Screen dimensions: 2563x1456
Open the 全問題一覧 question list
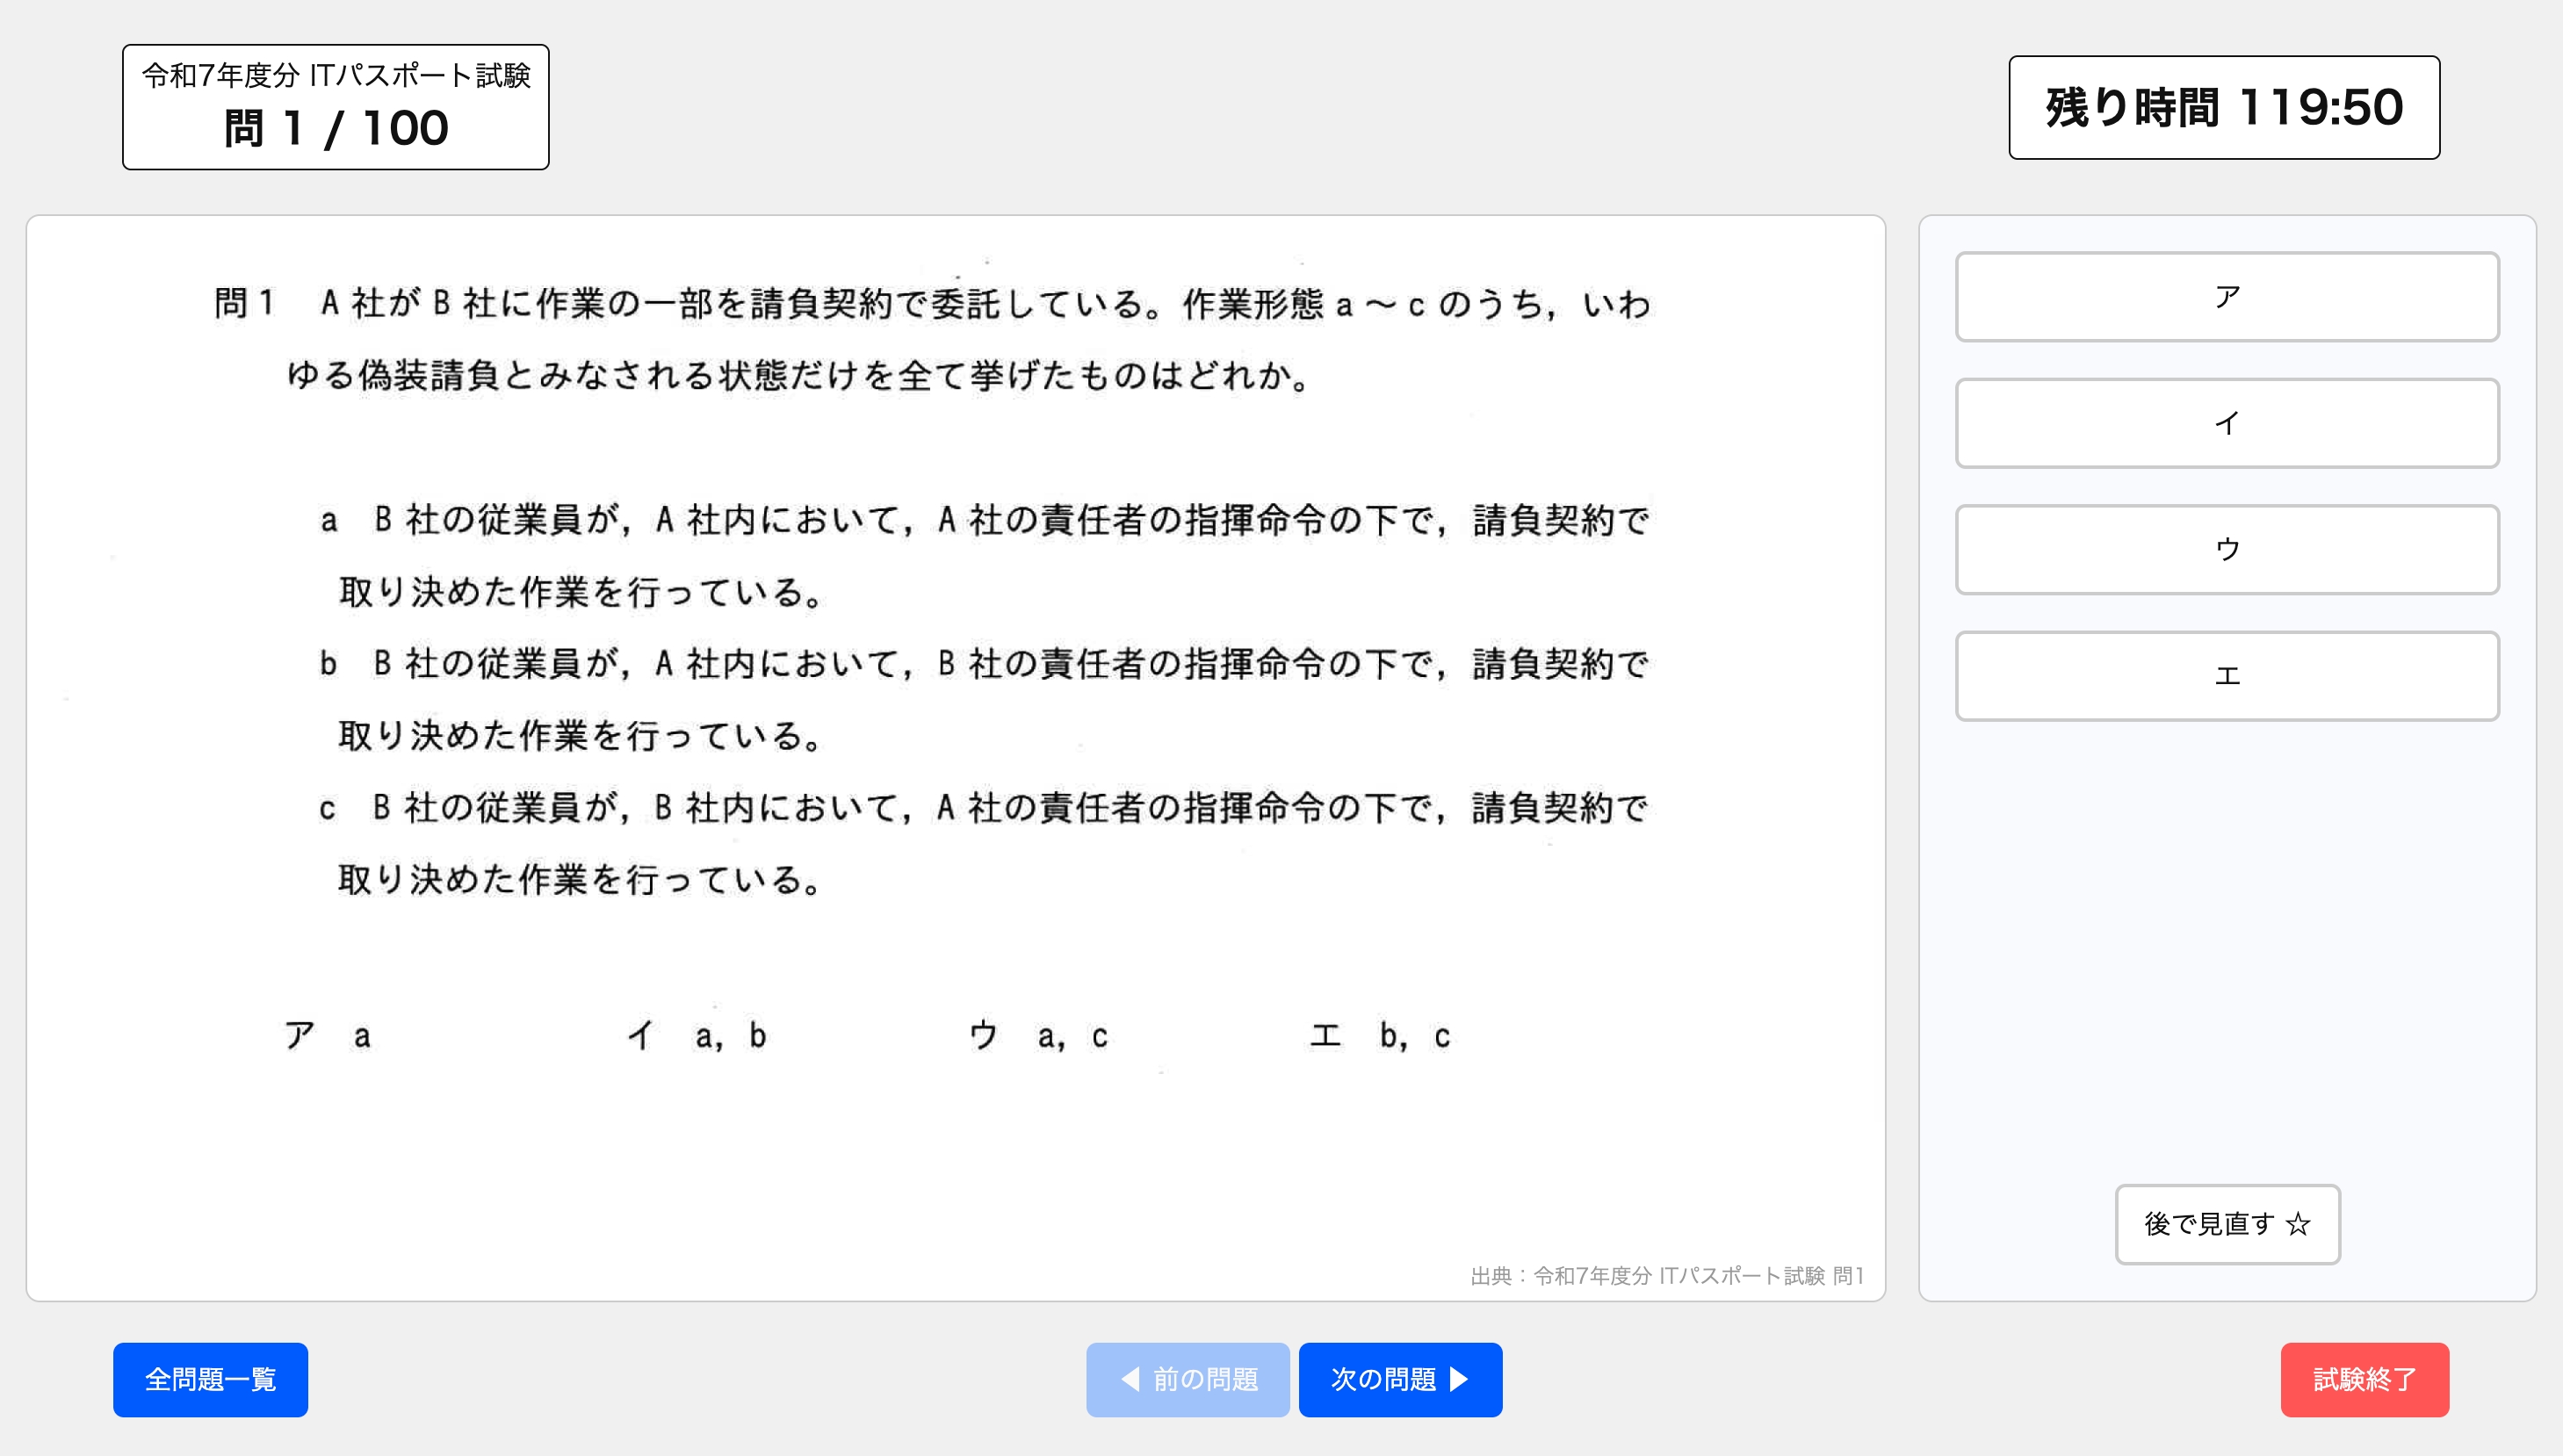(210, 1379)
